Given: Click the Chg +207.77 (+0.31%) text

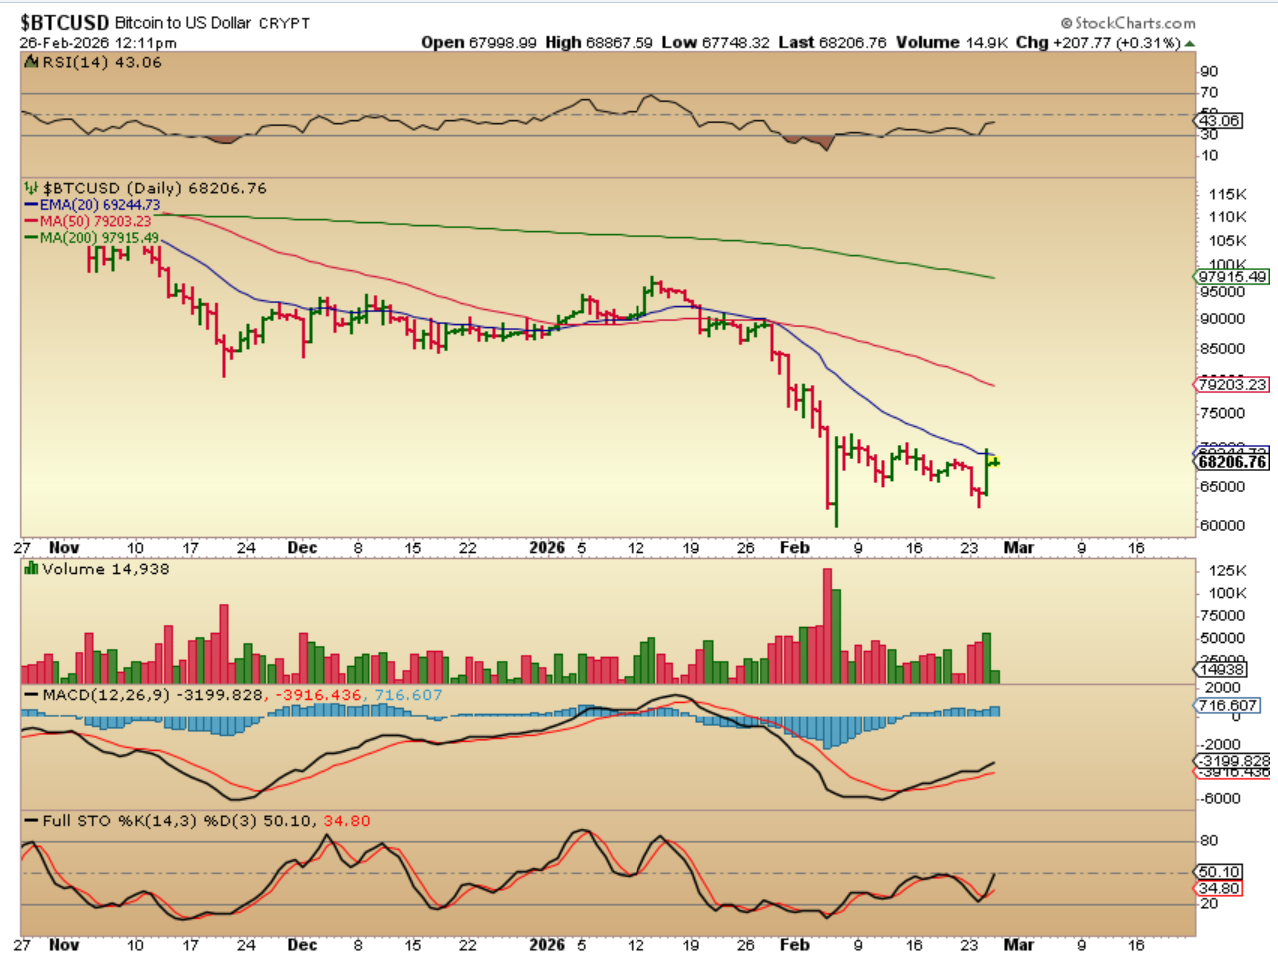Looking at the screenshot, I should coord(1098,42).
